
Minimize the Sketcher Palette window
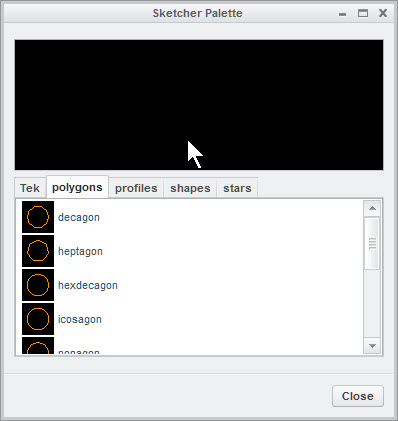click(x=342, y=14)
